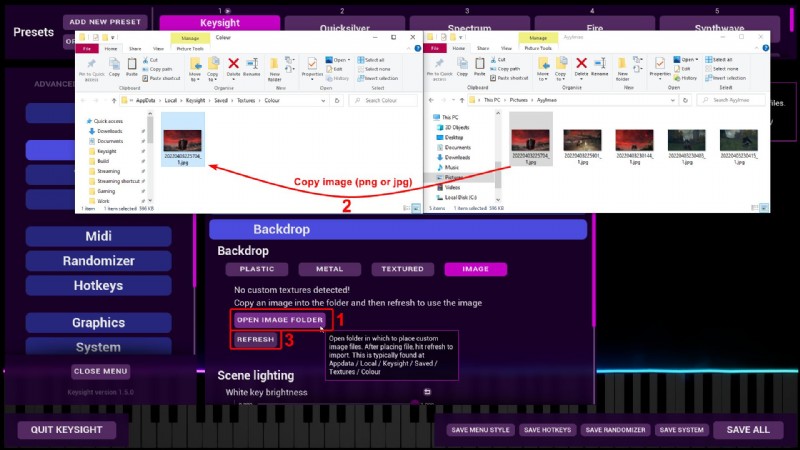
Task: Click Quit Keysight button
Action: point(67,430)
